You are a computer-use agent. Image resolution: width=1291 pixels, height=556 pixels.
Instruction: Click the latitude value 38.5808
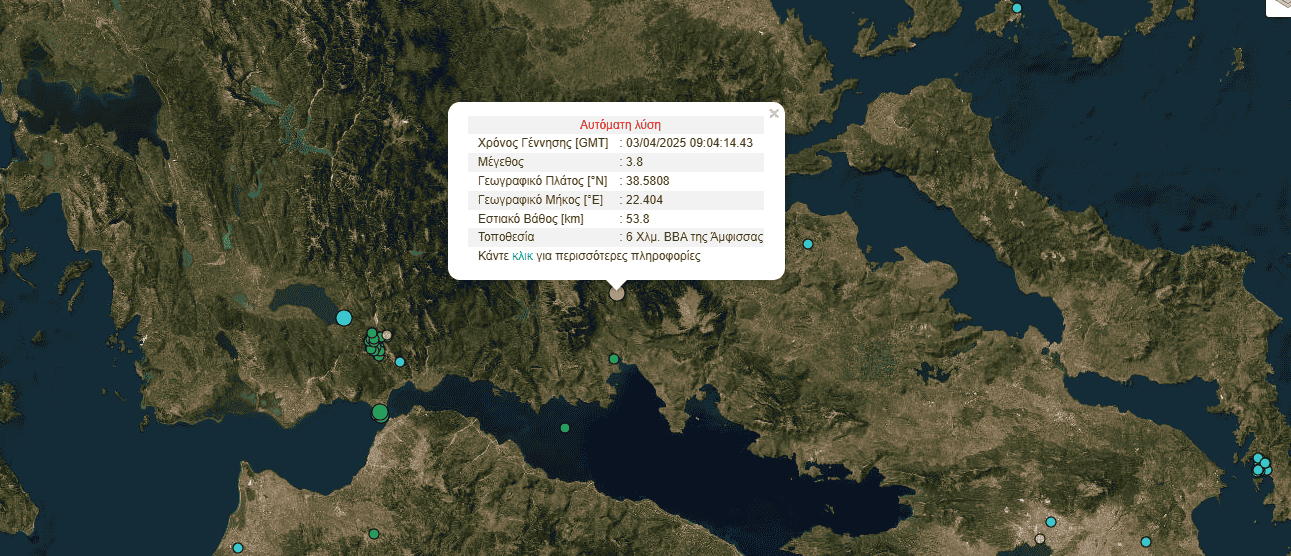pos(647,181)
